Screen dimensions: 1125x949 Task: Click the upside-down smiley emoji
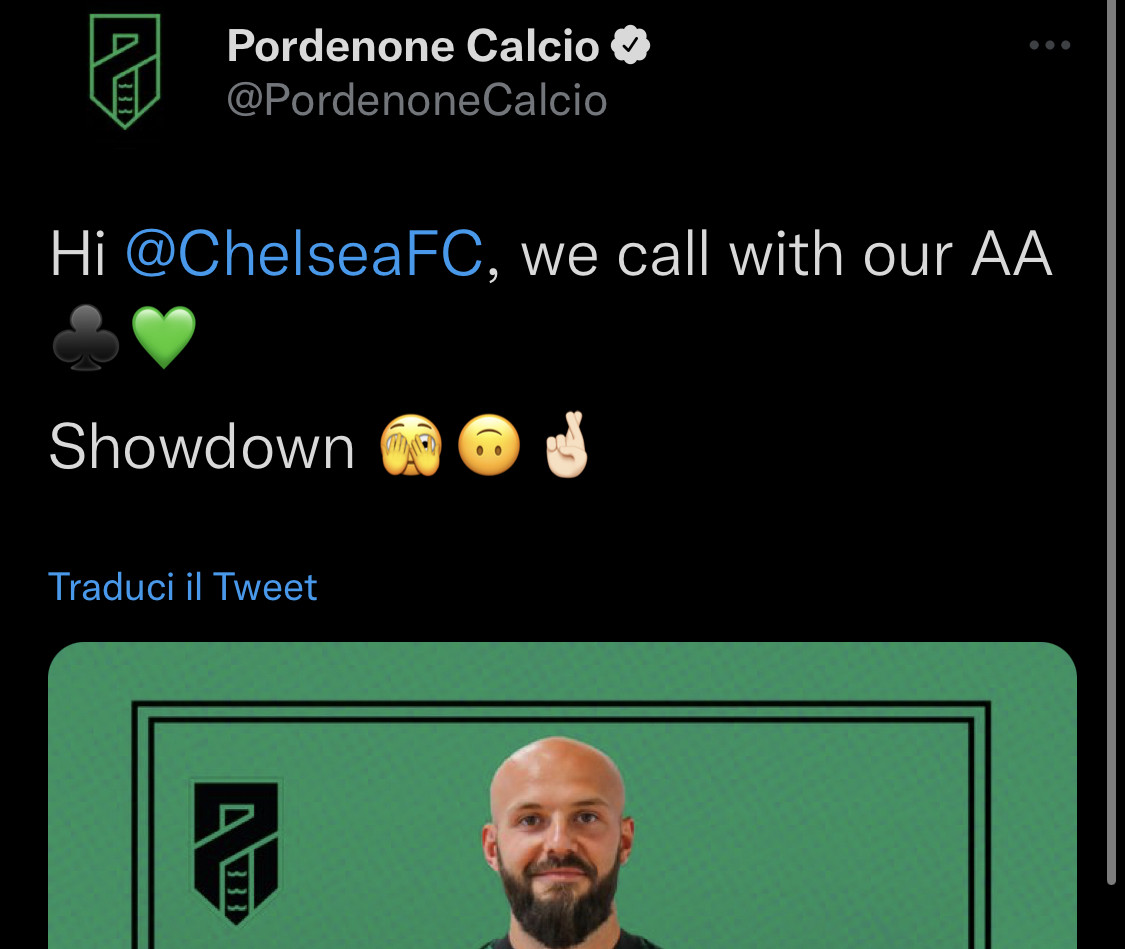(x=489, y=447)
